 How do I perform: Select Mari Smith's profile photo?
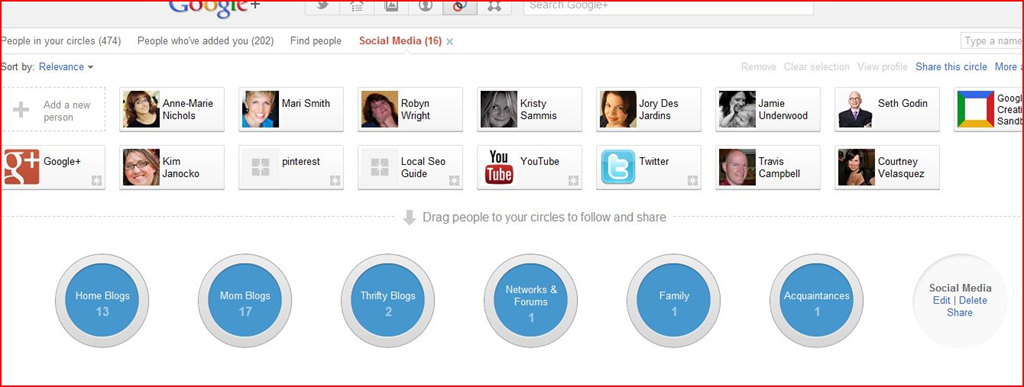(x=261, y=109)
